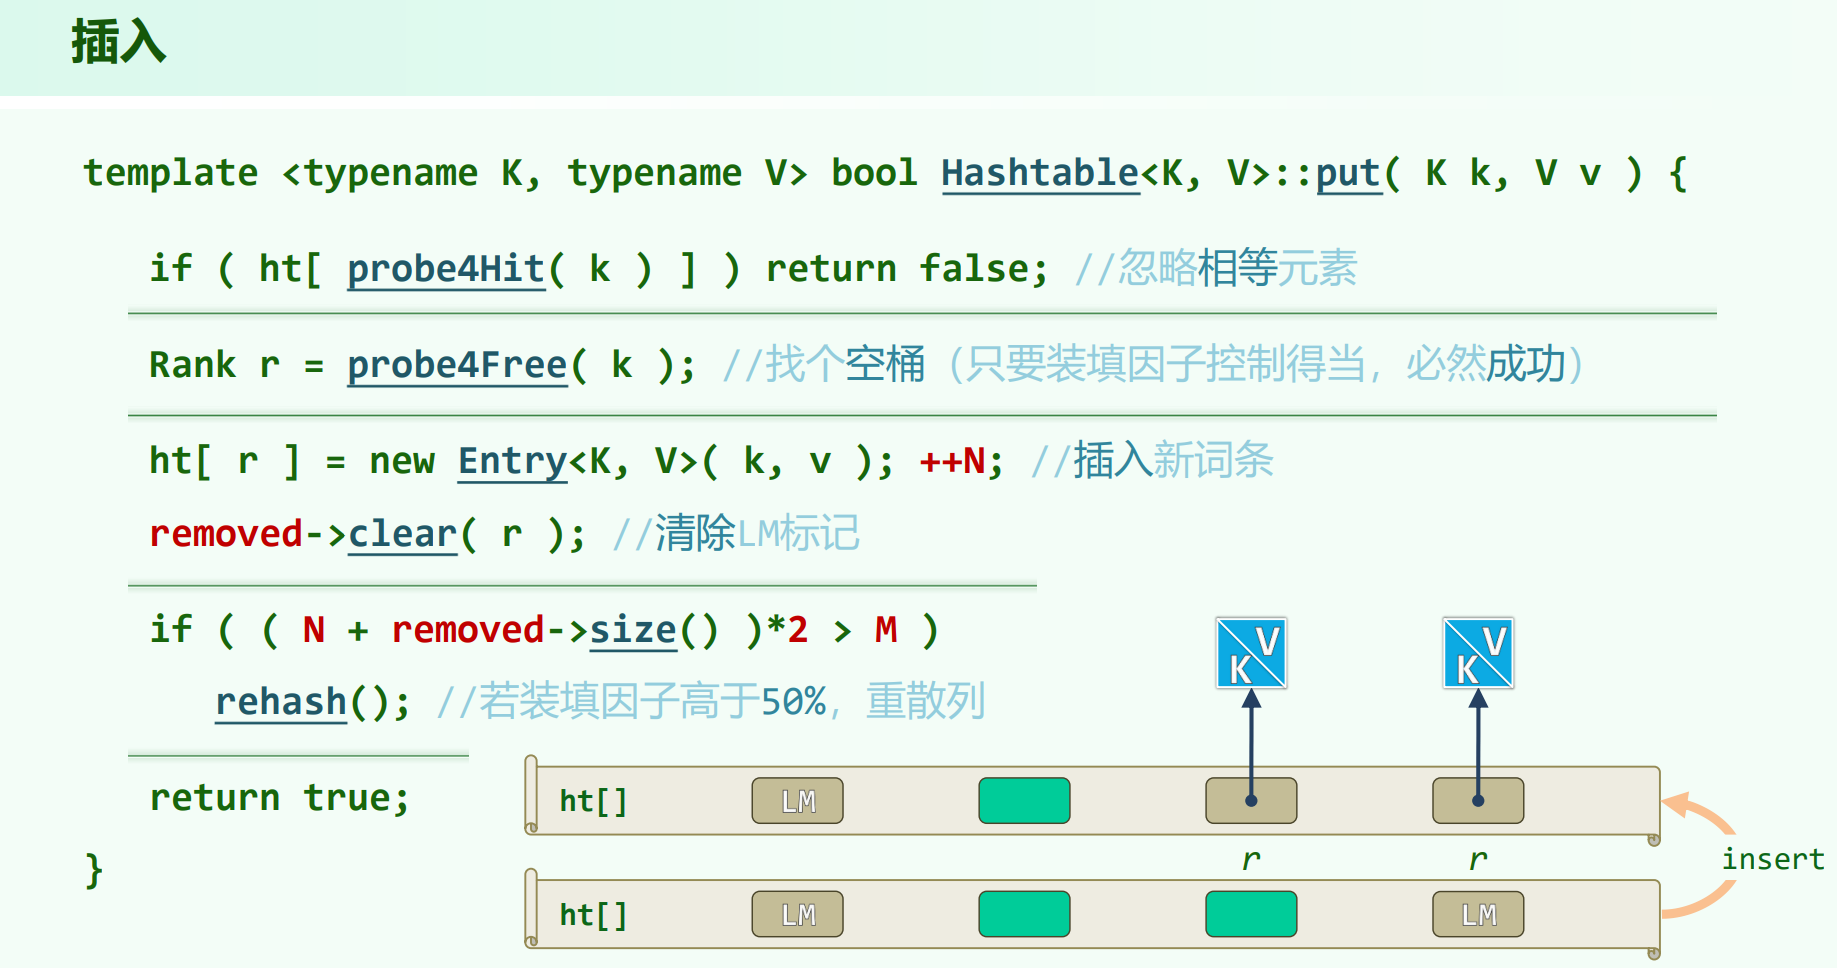1837x968 pixels.
Task: Click the rightmost LM bucket in lower ht[] row
Action: 1478,914
